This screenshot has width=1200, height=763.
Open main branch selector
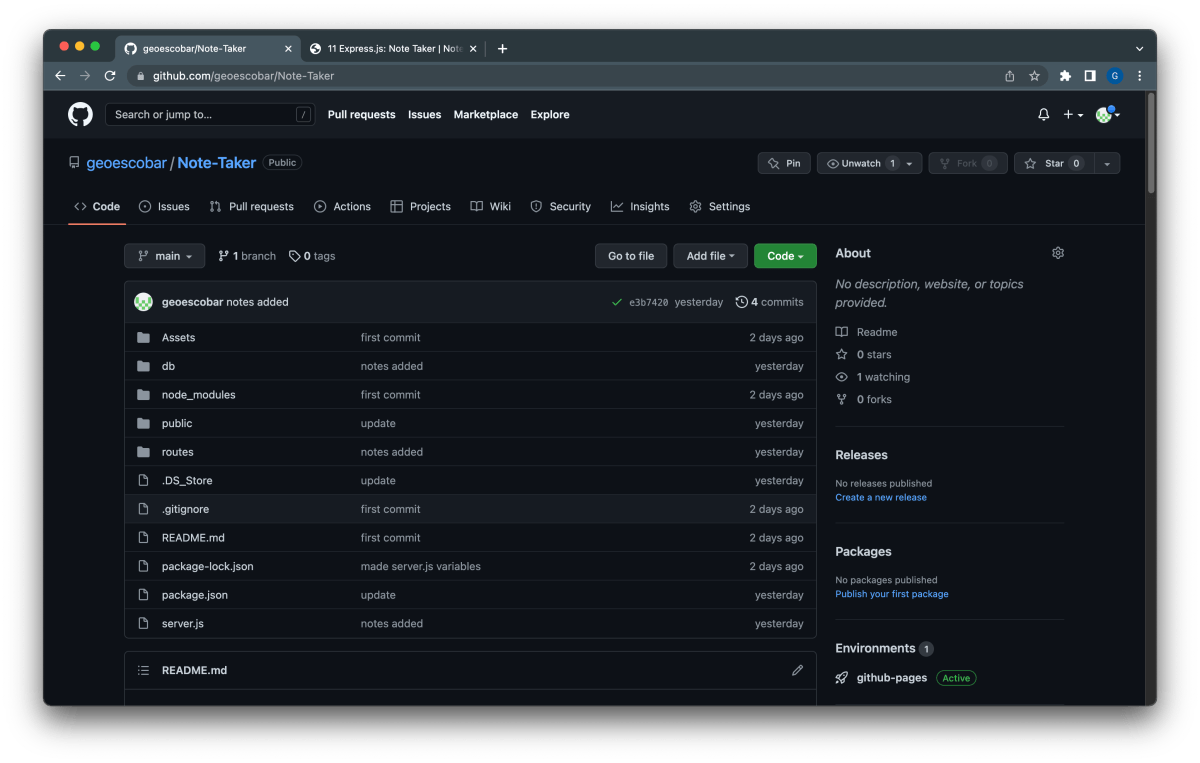click(x=164, y=256)
